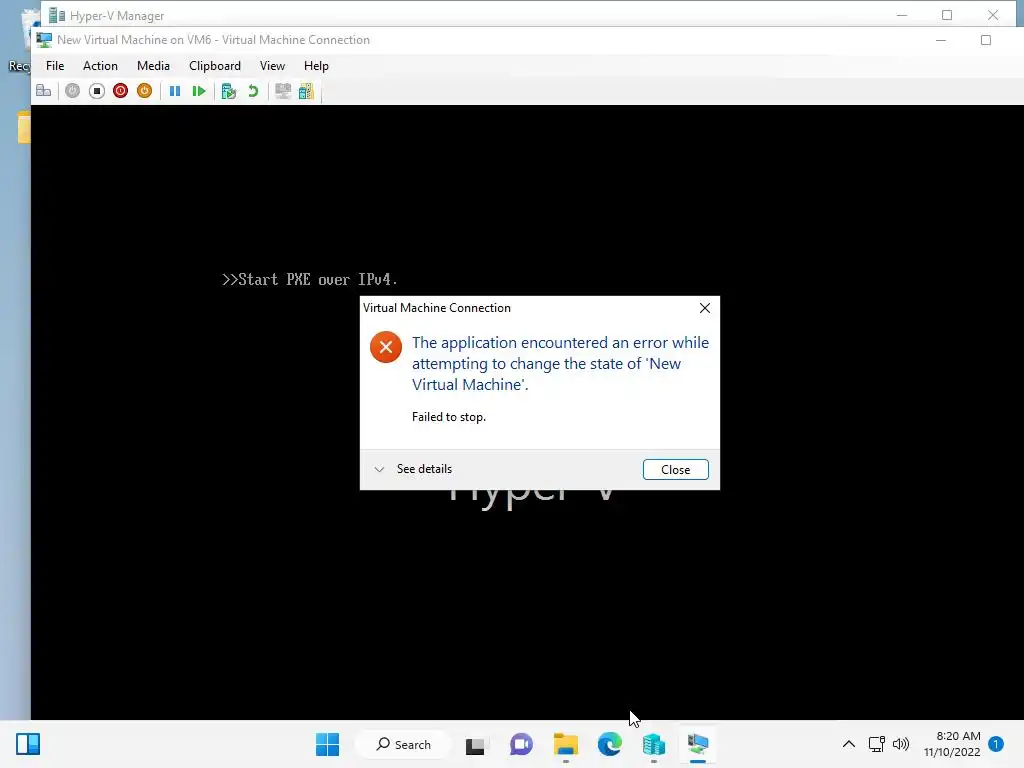Click the taskbar Search box
The width and height of the screenshot is (1024, 768).
click(x=403, y=744)
